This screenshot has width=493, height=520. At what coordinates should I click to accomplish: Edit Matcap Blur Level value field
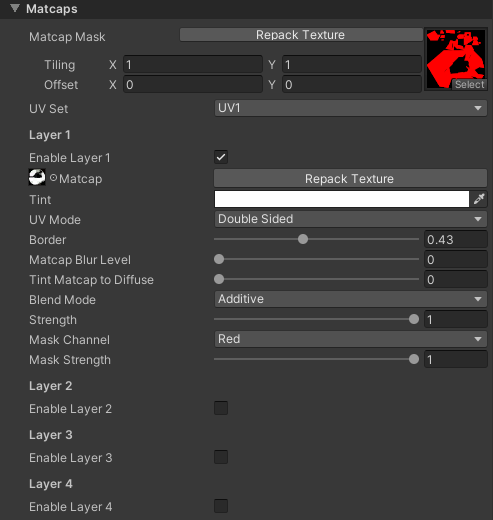point(455,259)
